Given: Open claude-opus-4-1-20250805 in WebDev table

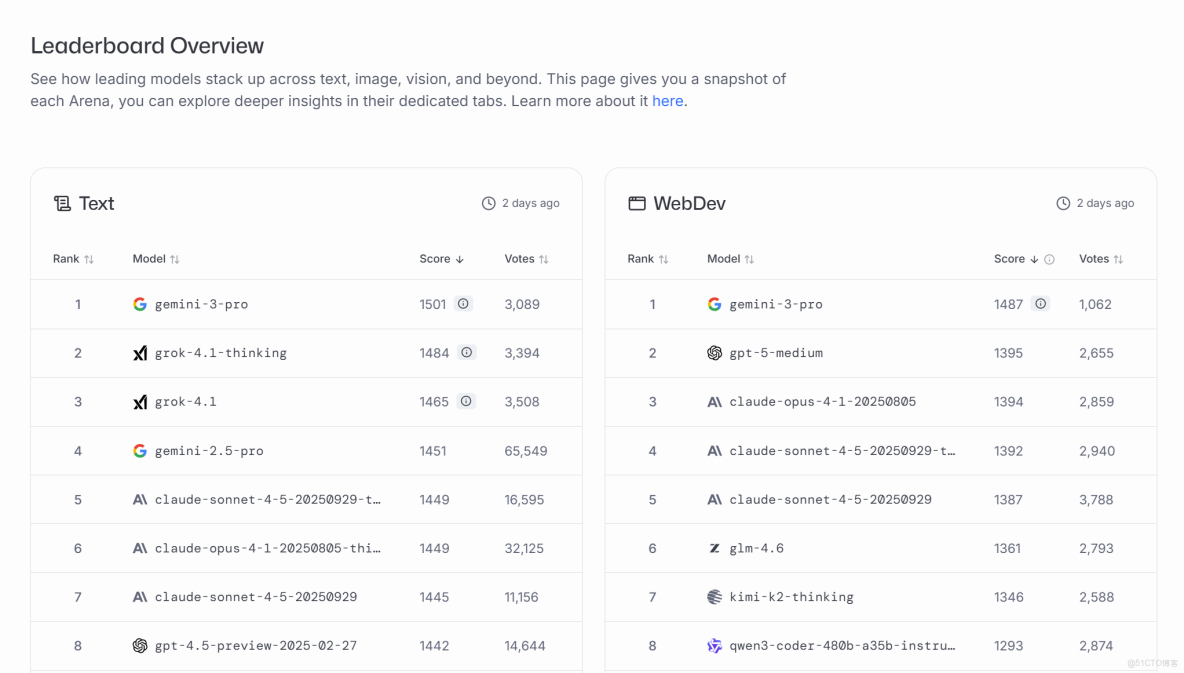Looking at the screenshot, I should (x=822, y=402).
